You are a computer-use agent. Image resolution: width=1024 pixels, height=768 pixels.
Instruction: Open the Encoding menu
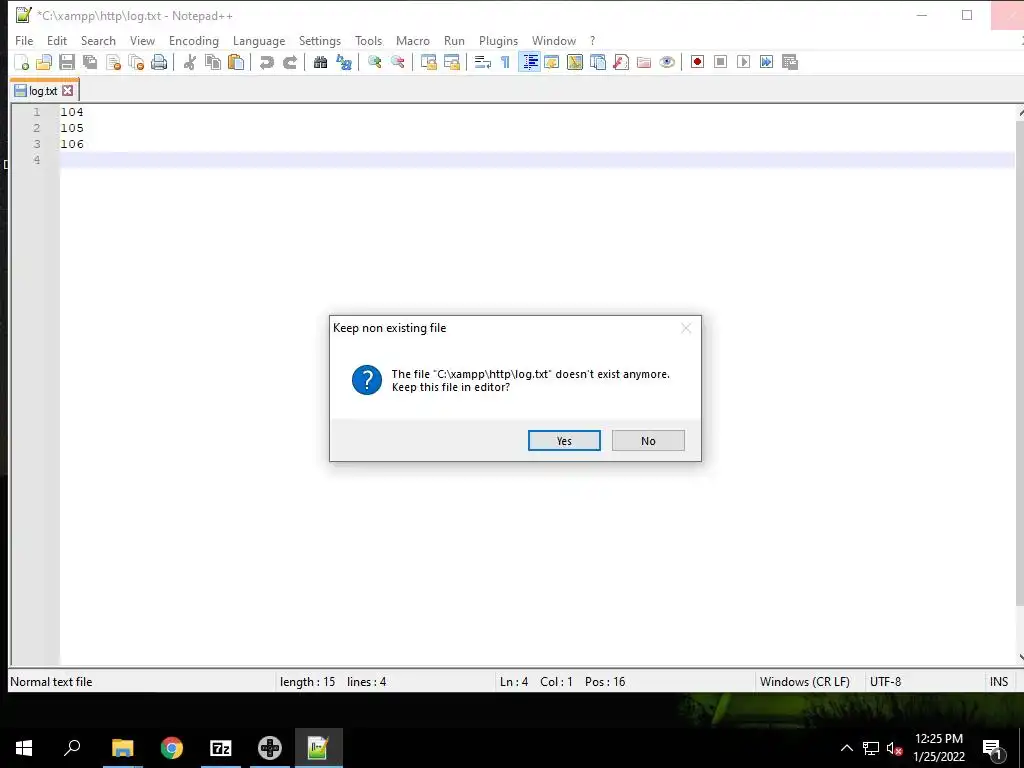(194, 40)
